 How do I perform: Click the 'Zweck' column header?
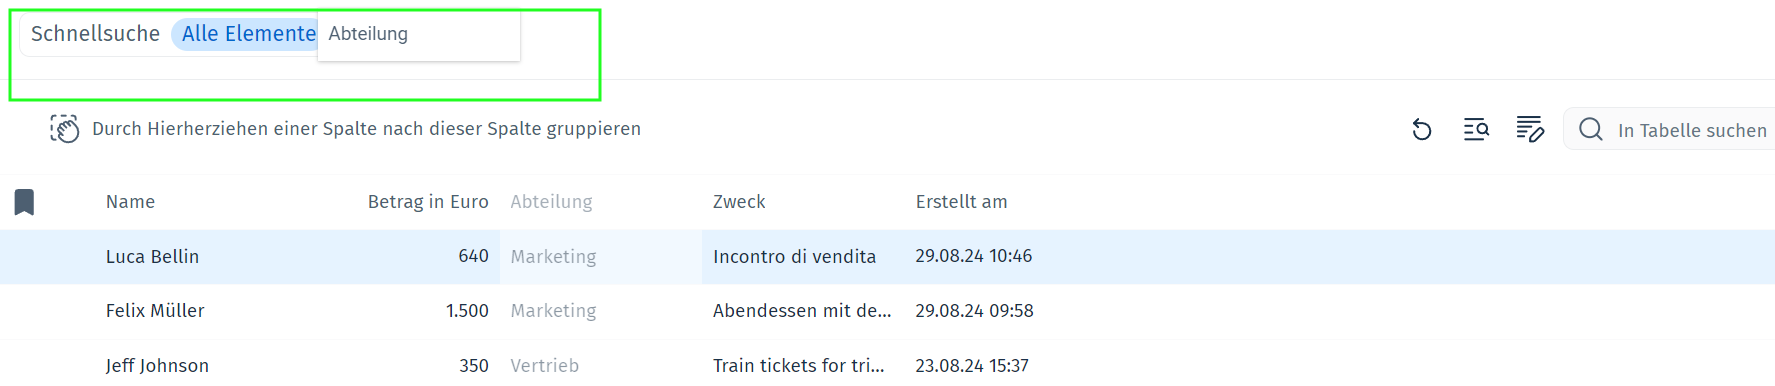739,202
